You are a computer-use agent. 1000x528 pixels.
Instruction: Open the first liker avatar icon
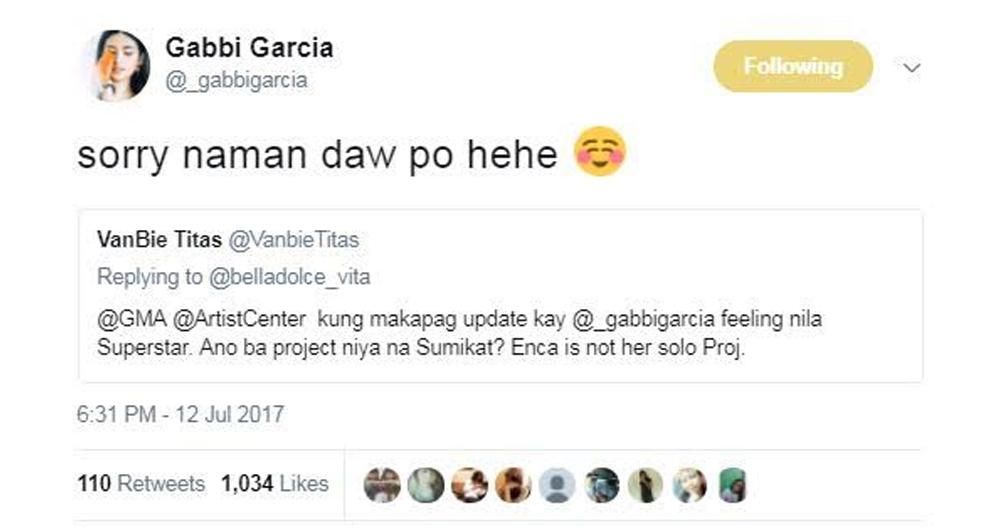(381, 485)
